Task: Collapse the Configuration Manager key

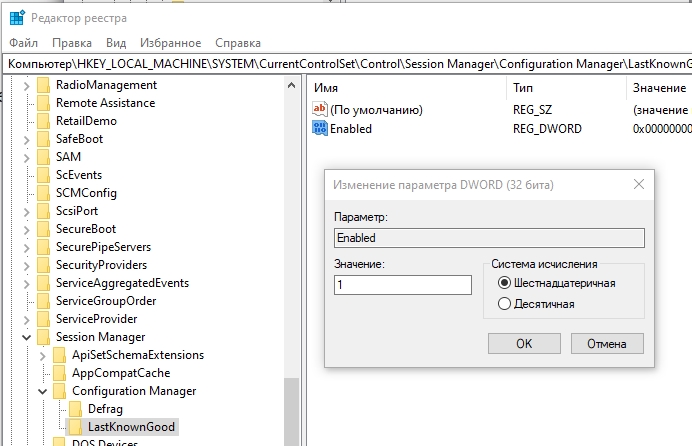Action: click(42, 392)
